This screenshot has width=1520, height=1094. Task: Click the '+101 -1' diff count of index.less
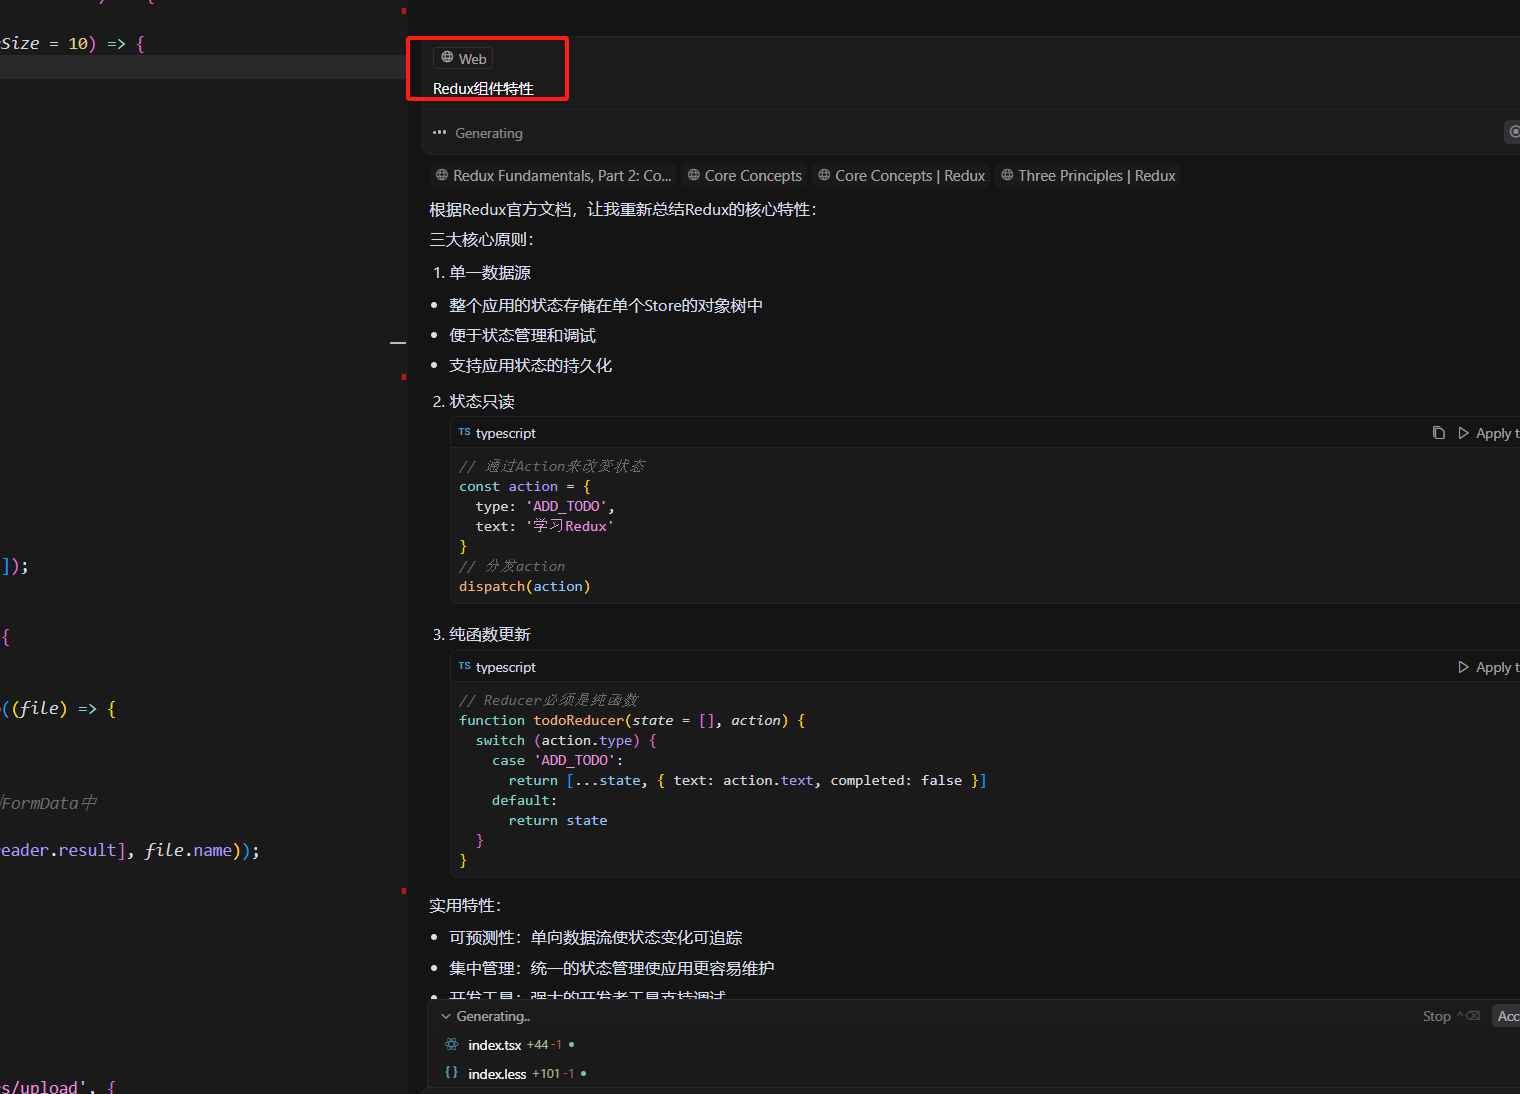(553, 1074)
